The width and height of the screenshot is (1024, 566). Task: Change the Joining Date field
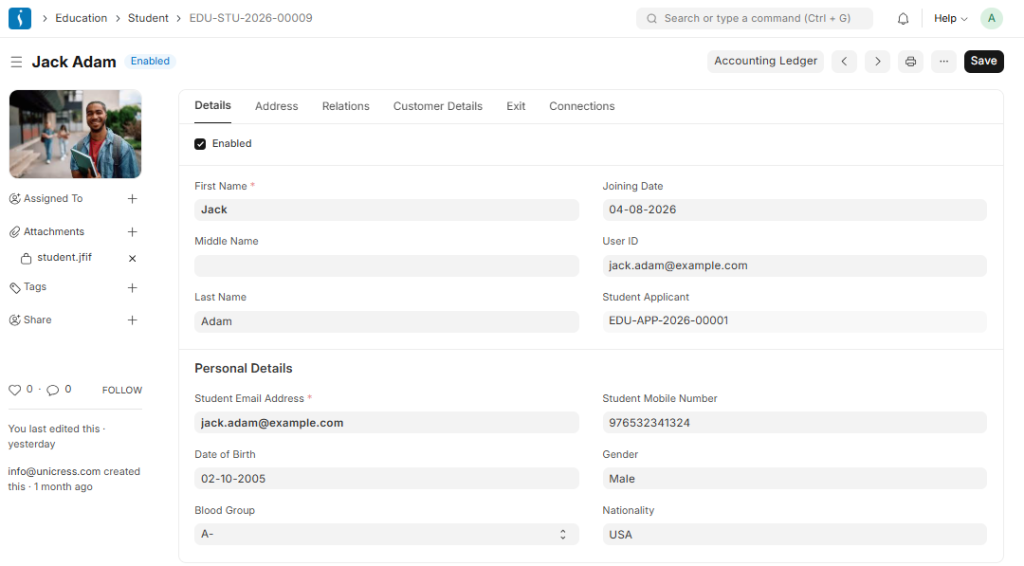pos(794,210)
